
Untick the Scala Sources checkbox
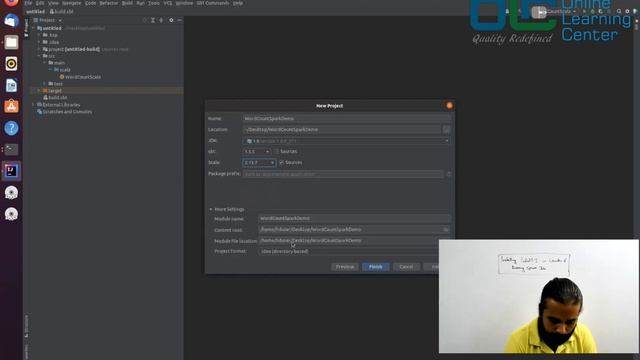point(281,162)
